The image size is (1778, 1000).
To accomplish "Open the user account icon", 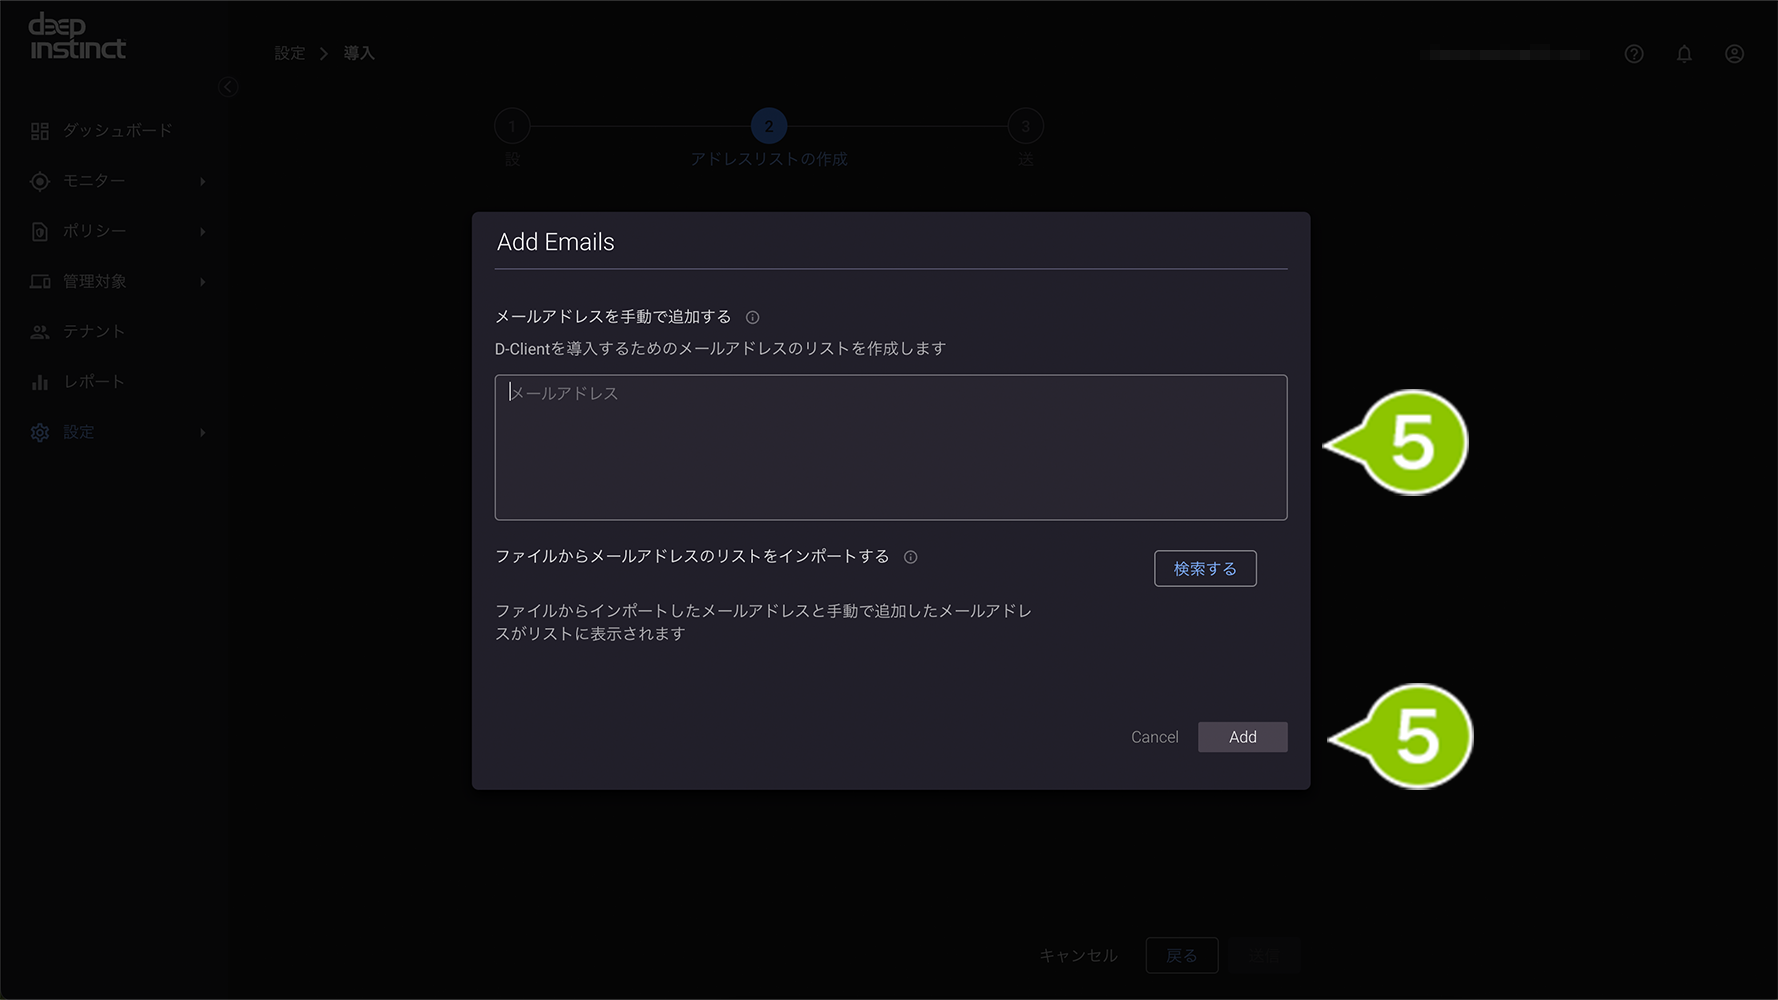I will pyautogui.click(x=1735, y=54).
